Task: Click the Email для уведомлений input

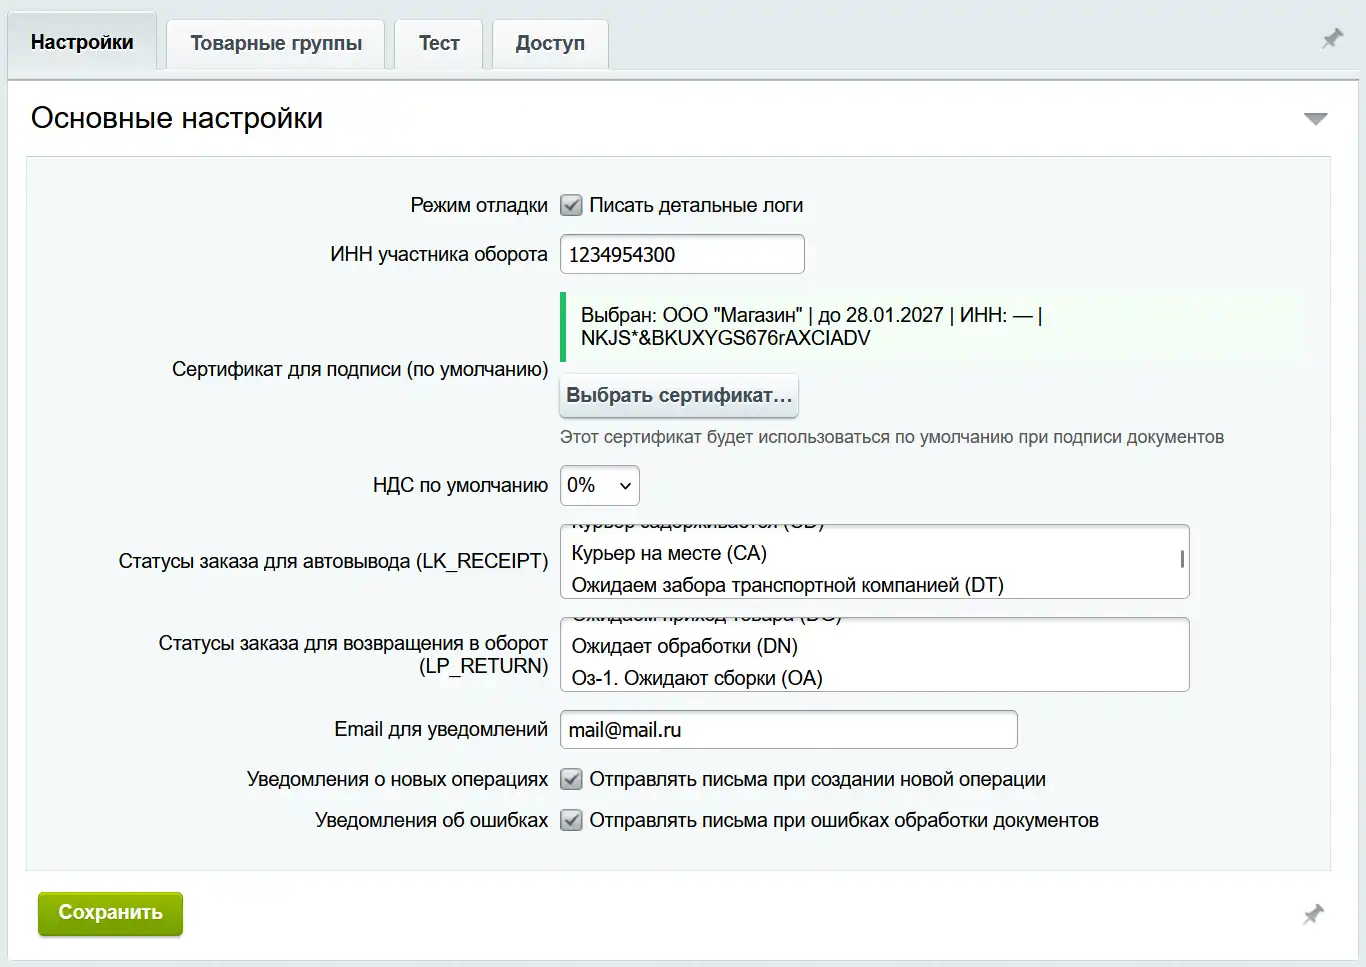Action: (788, 730)
